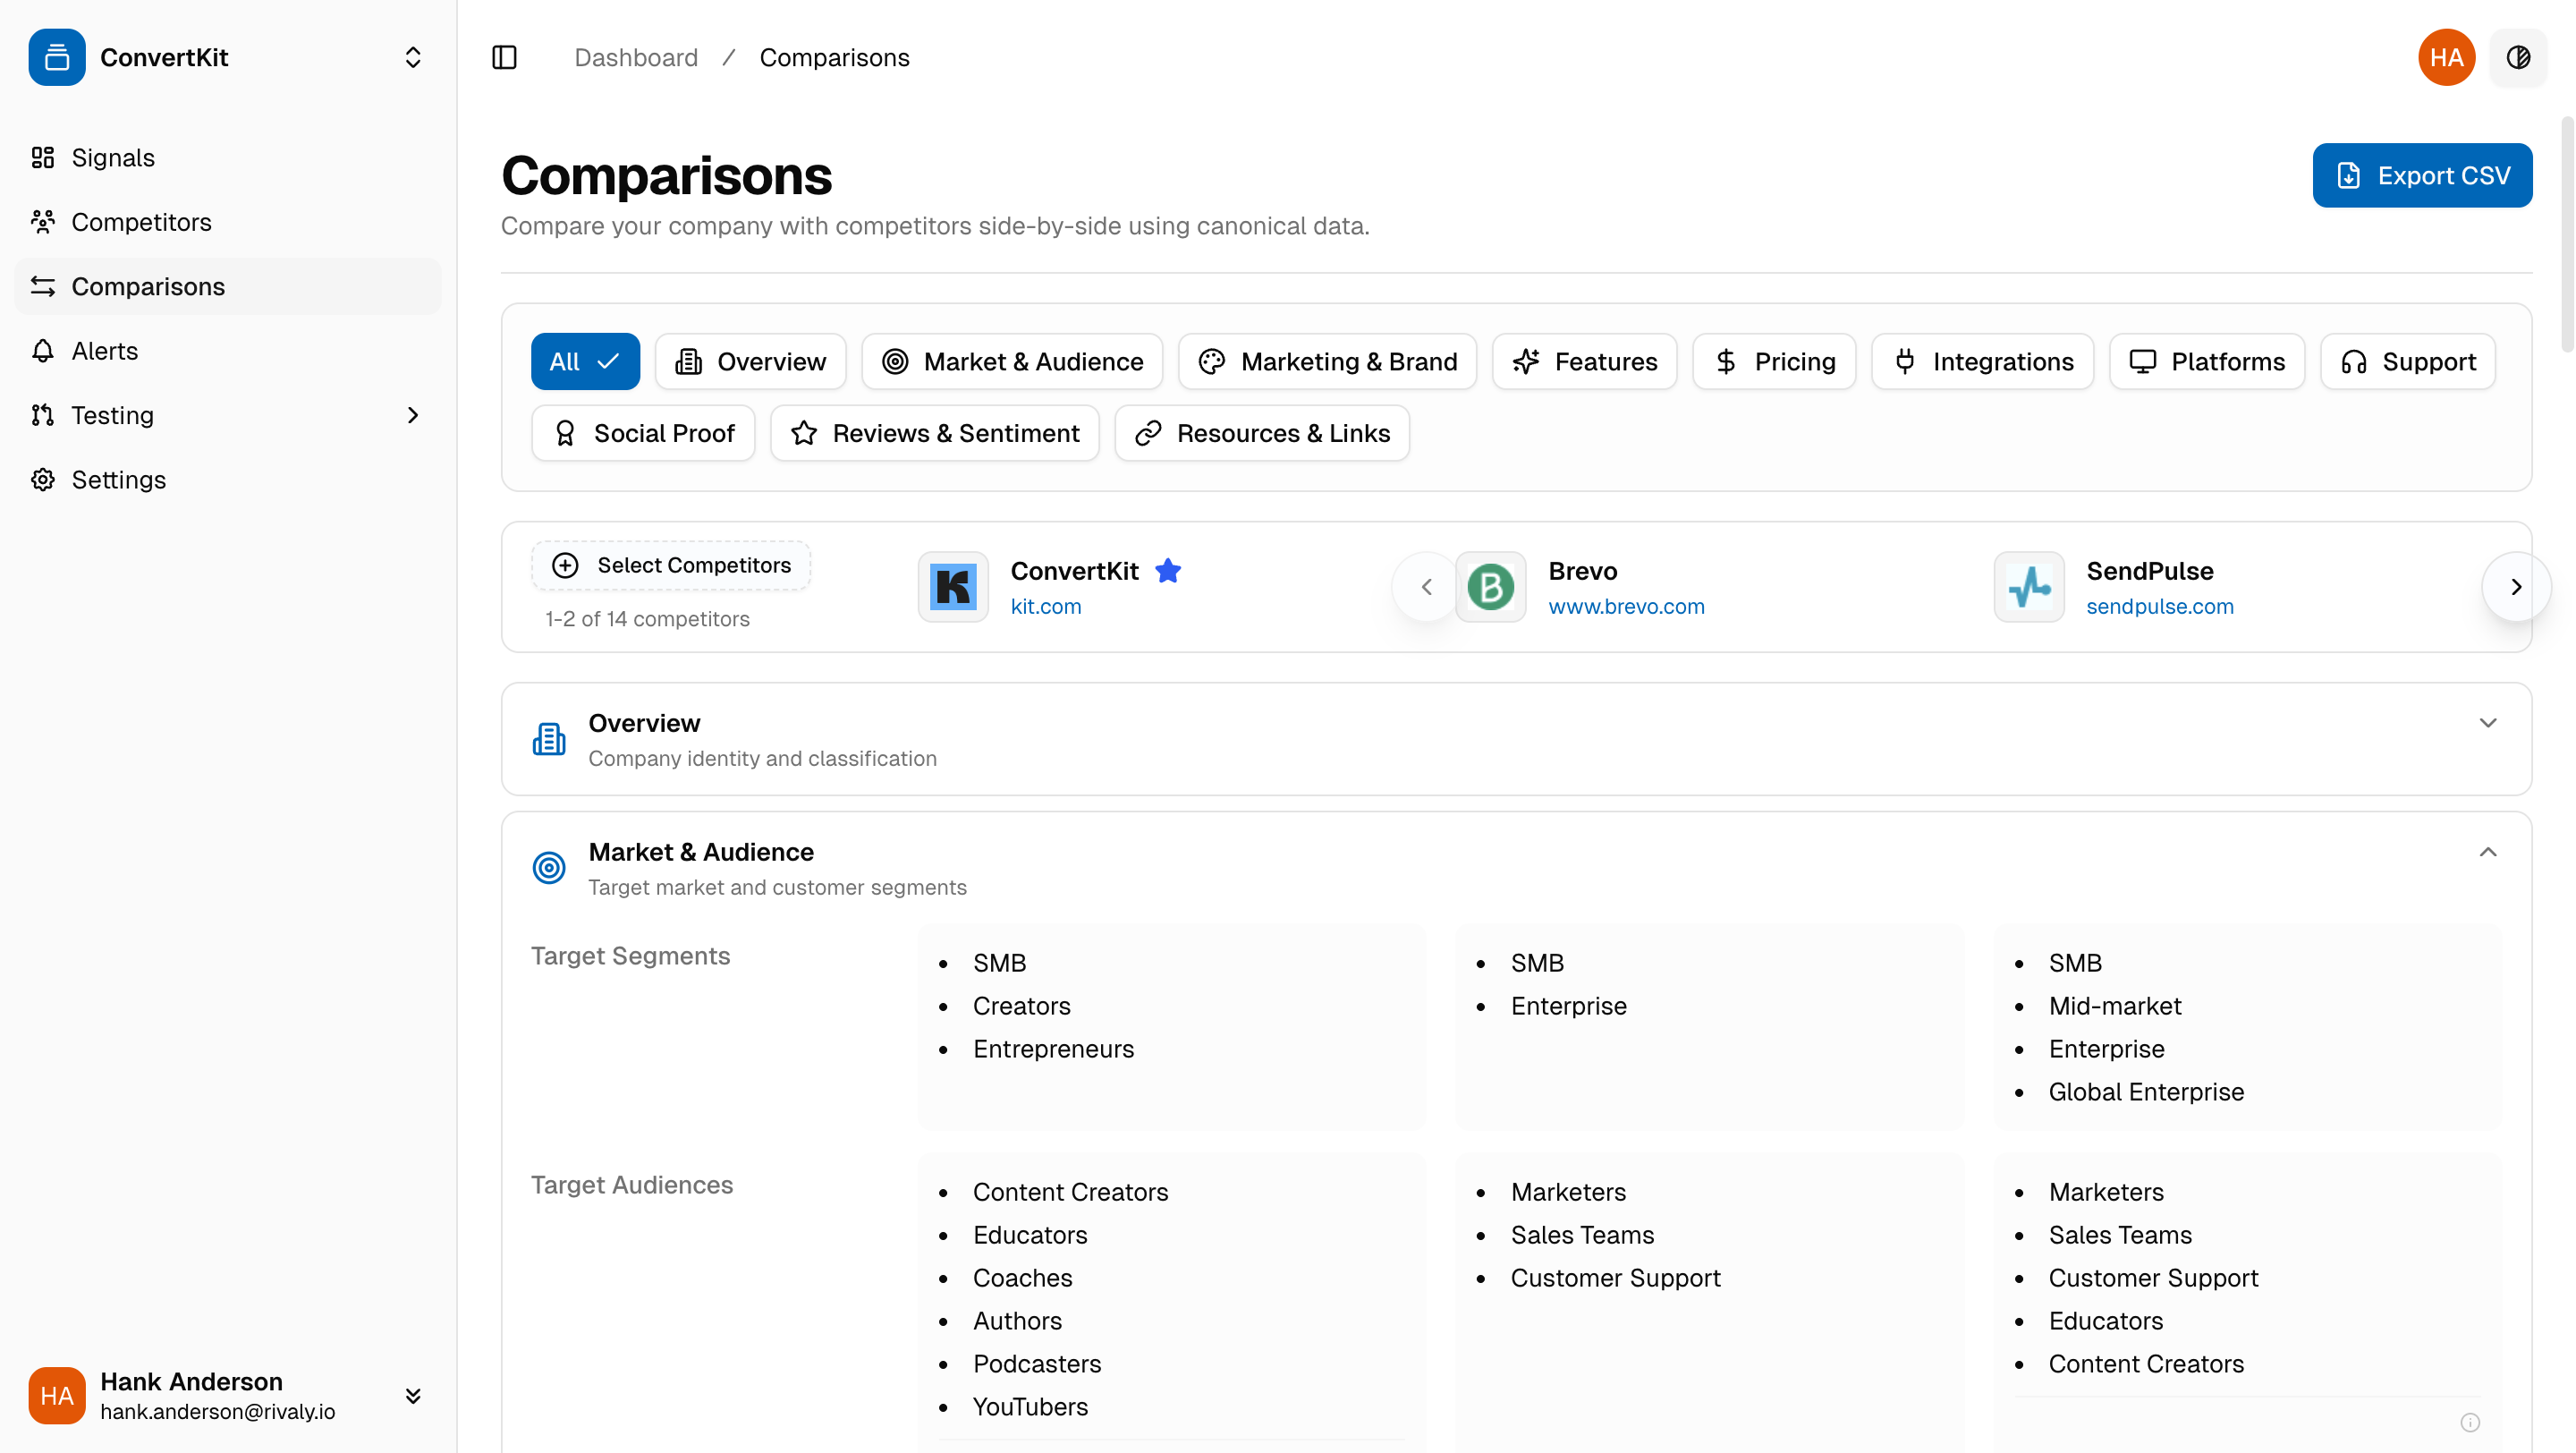Expand the Overview section
Viewport: 2576px width, 1453px height.
[2489, 722]
